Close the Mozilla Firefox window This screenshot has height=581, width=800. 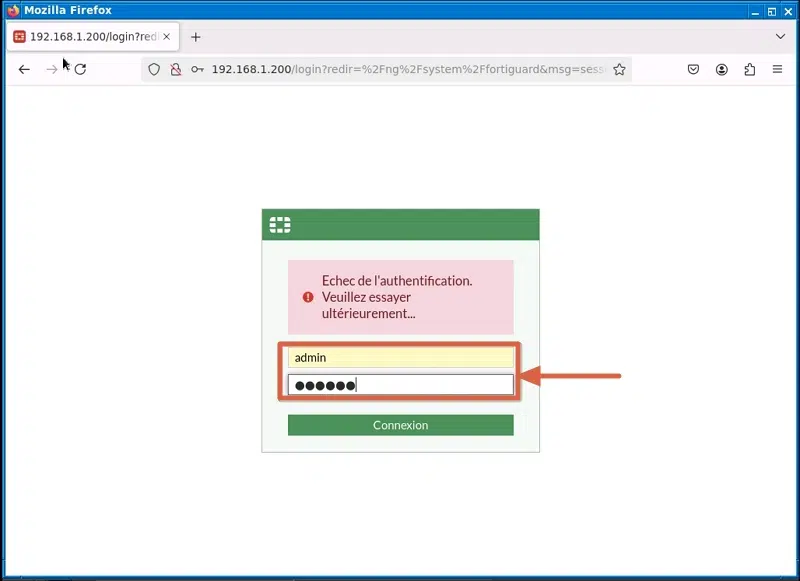coord(788,11)
